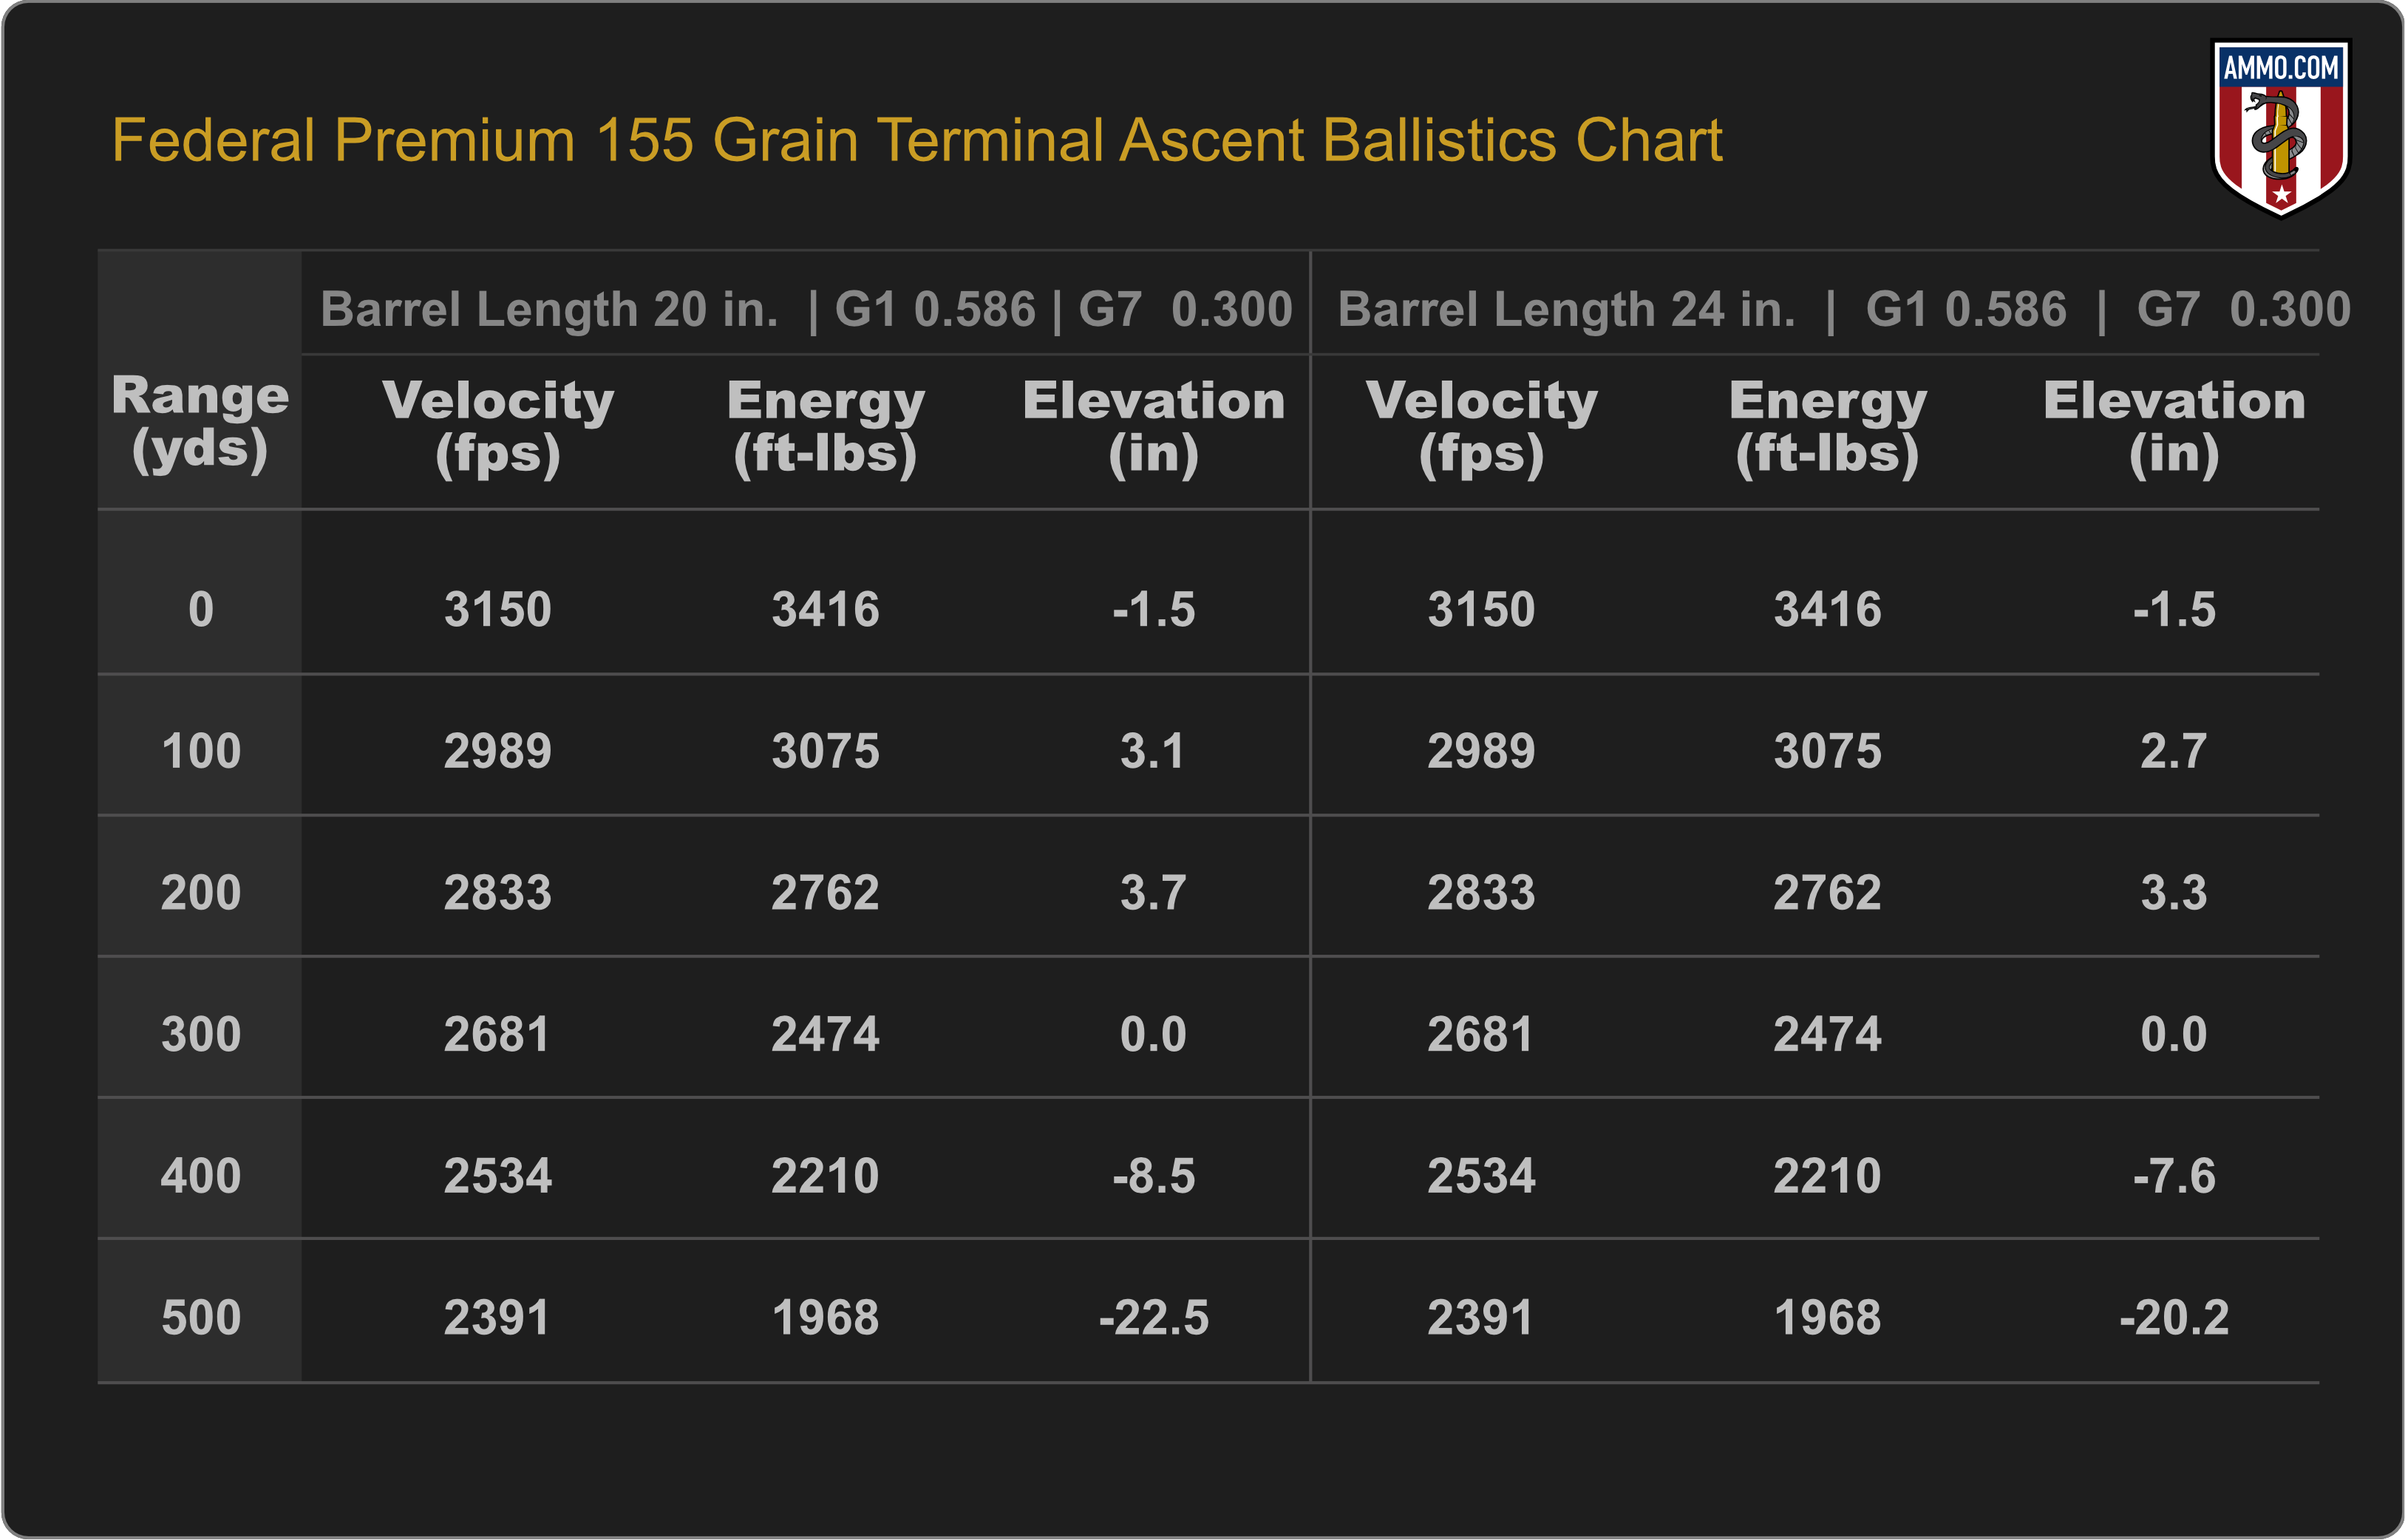This screenshot has height=1540, width=2405.
Task: Select the Barrel Length 24 in. header
Action: click(x=1843, y=309)
